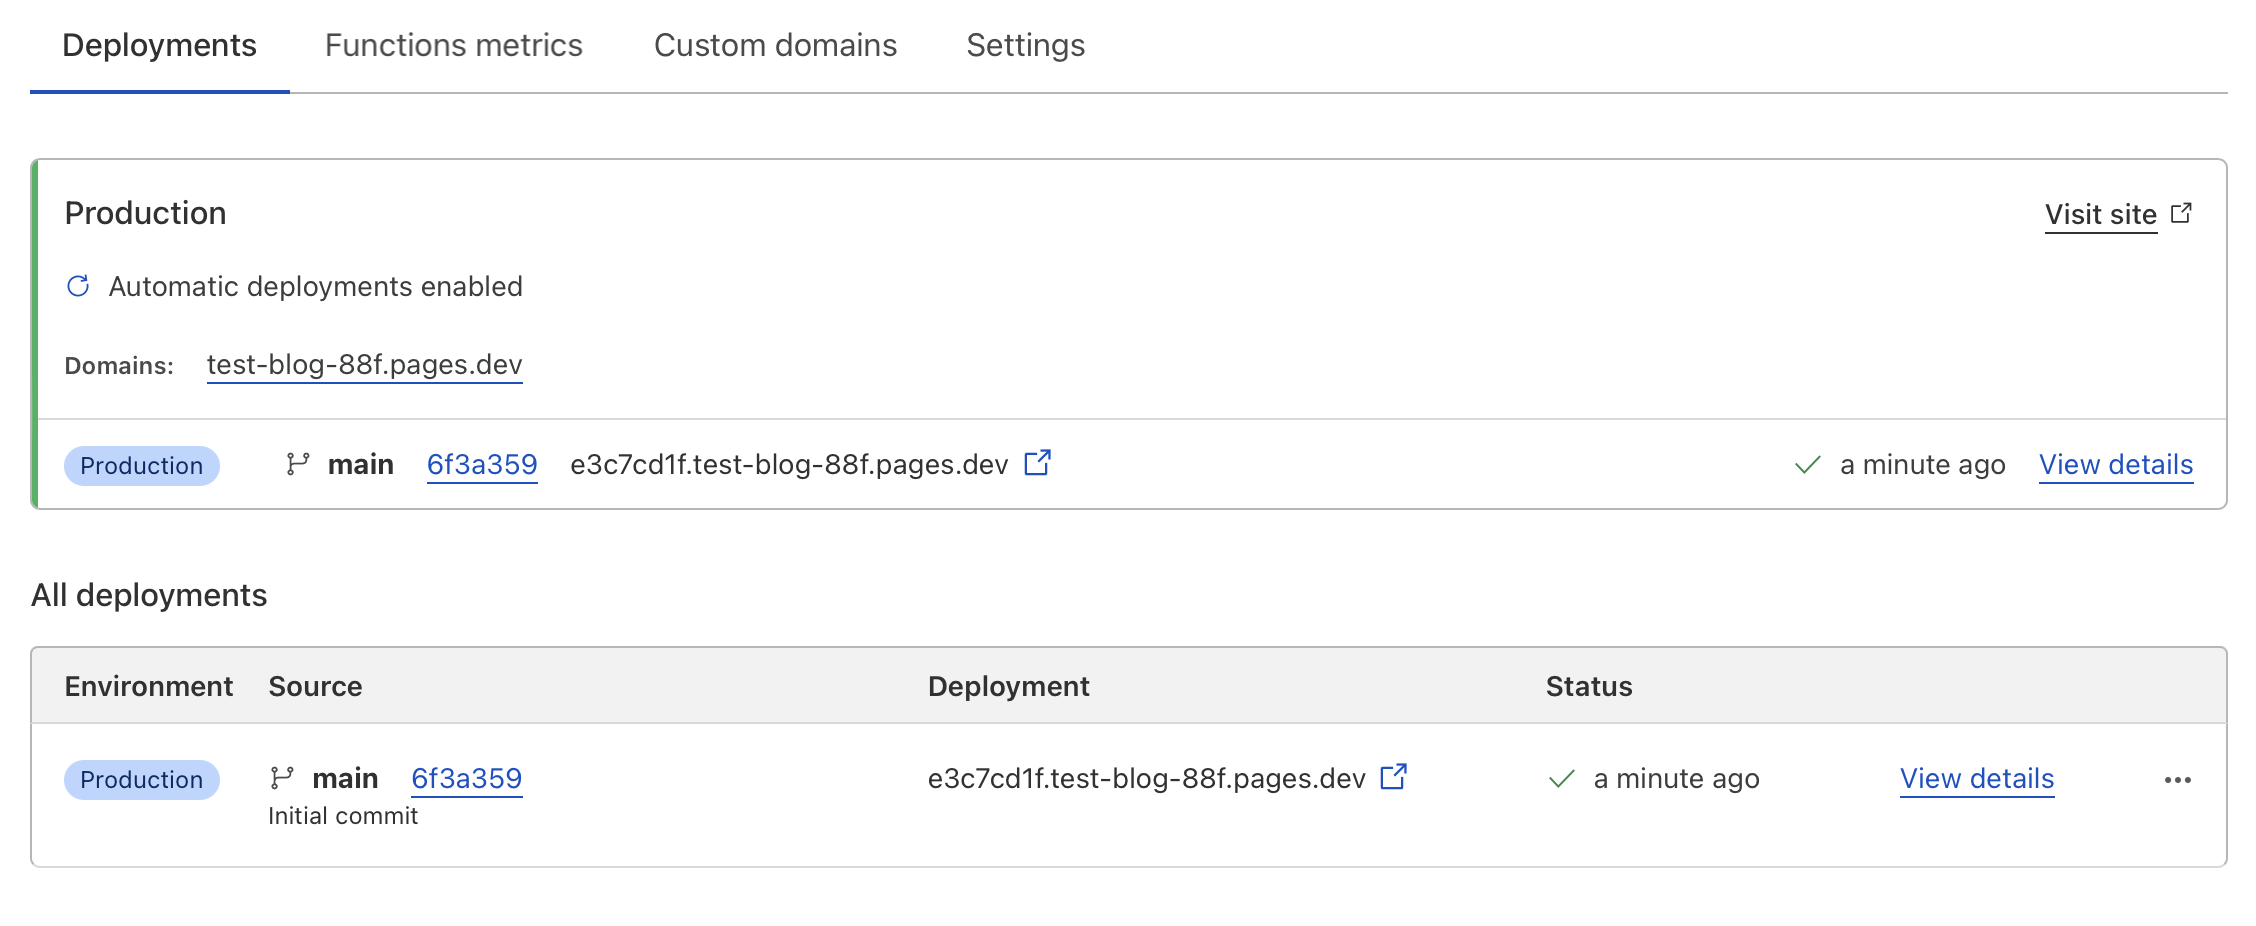View details of the latest production deployment
Viewport: 2256px width, 926px height.
pos(2115,464)
